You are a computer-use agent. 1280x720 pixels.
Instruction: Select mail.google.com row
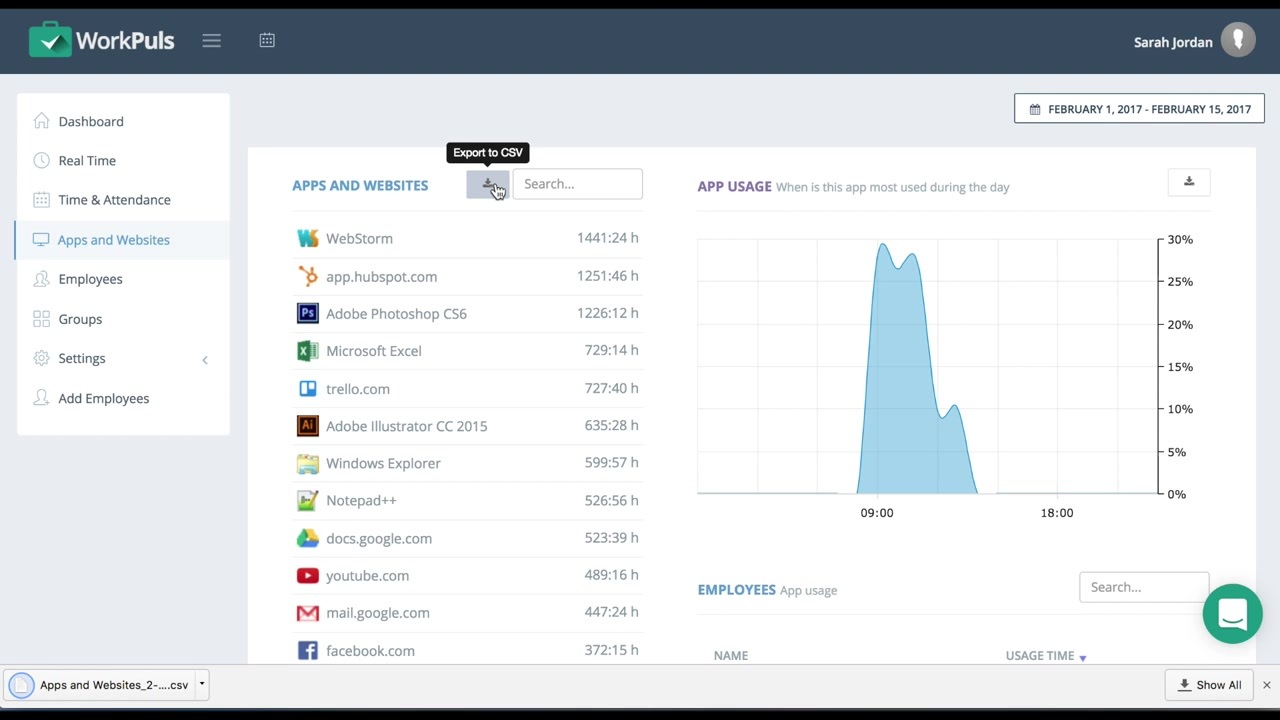[x=467, y=613]
